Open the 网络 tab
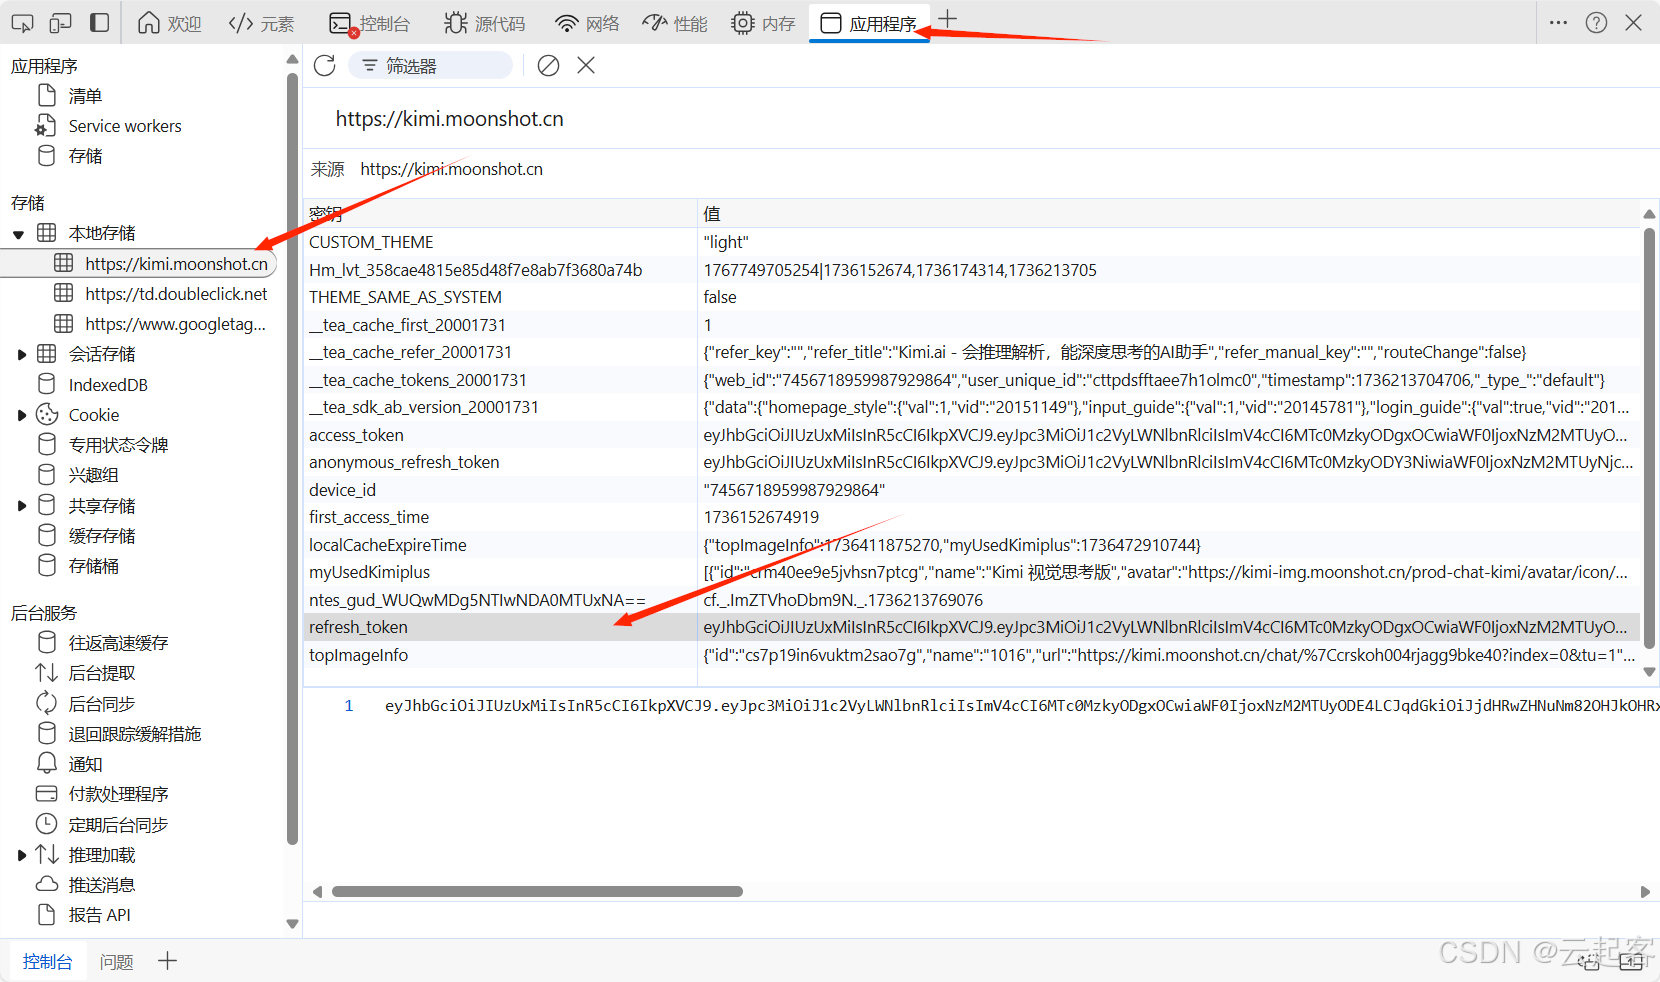Screen dimensions: 1660x982 click(x=587, y=23)
